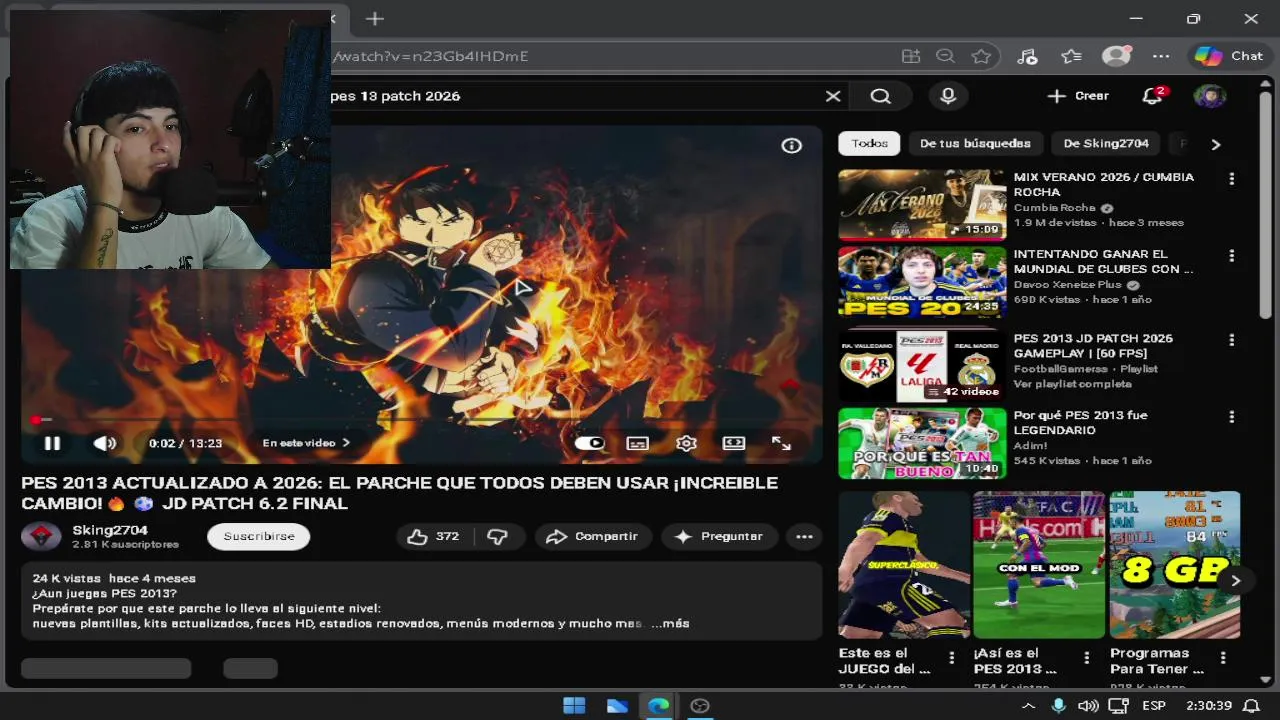
Task: Subscribe to Sking2704 with Suscribirse
Action: 259,536
